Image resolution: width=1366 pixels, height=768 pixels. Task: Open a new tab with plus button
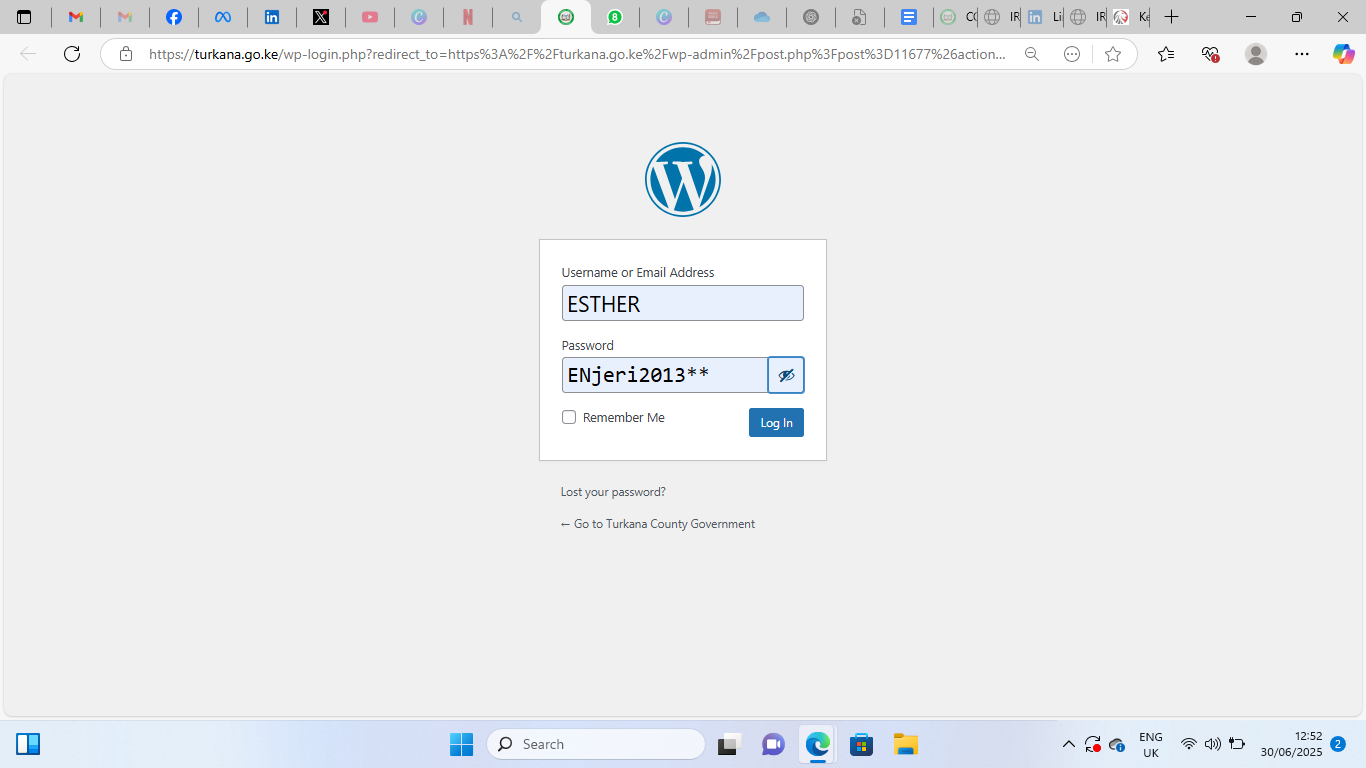[1172, 17]
